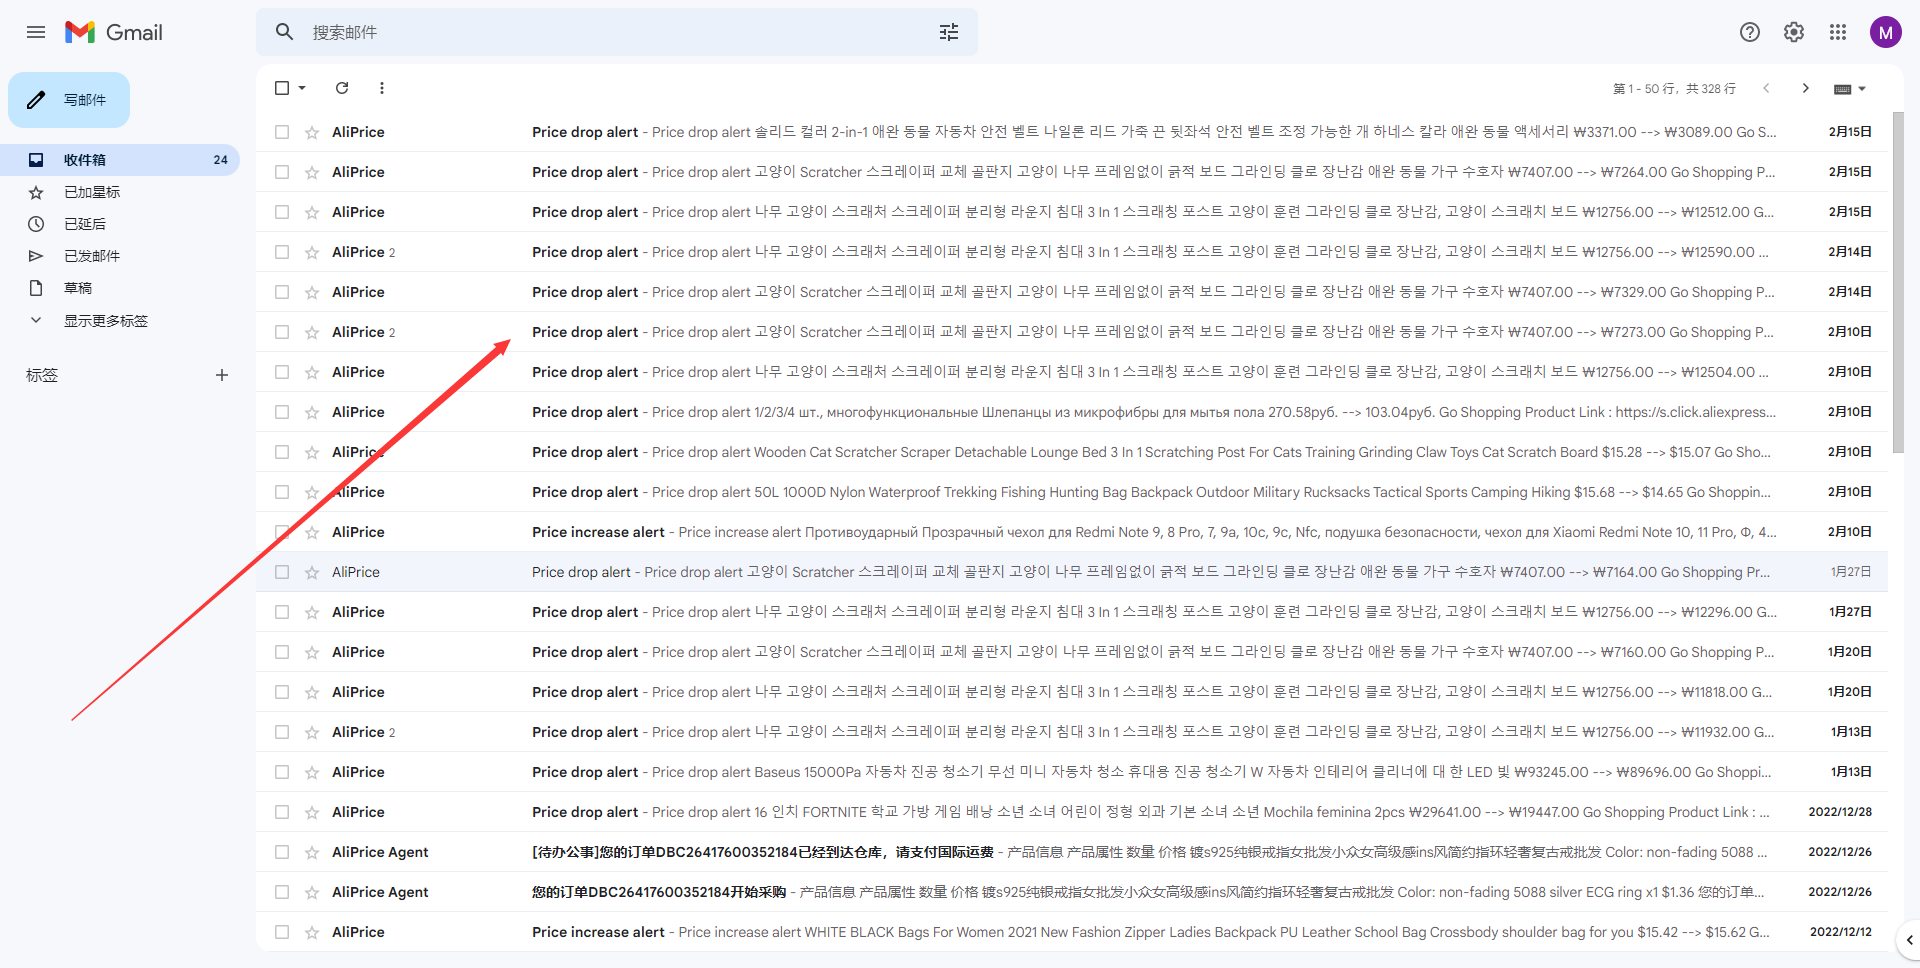Go to previous page of emails
This screenshot has width=1920, height=968.
coord(1766,88)
